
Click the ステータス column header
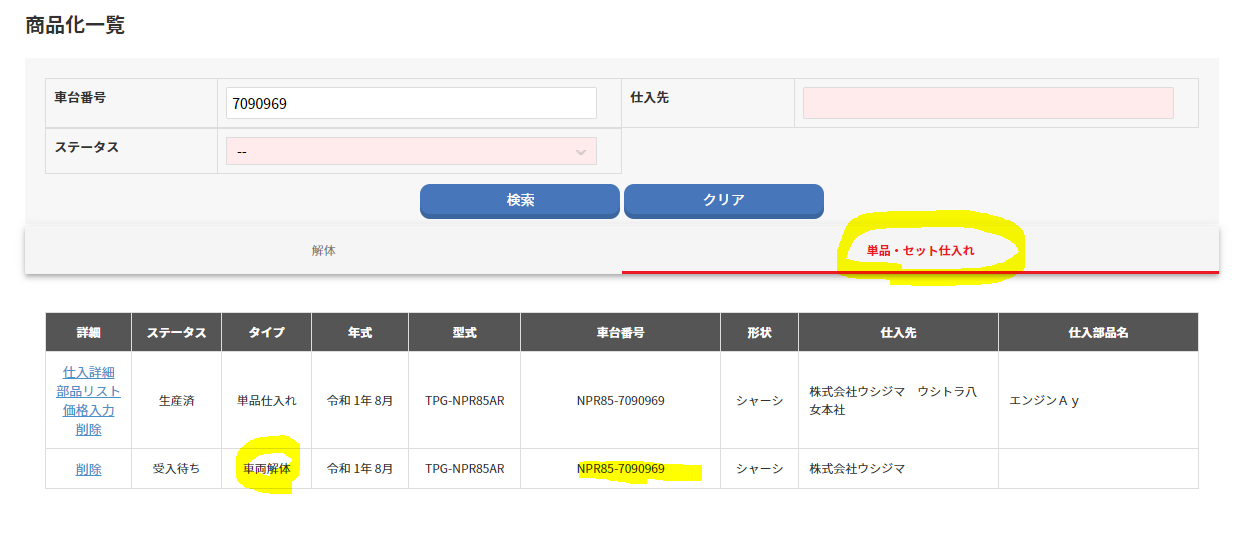(176, 332)
